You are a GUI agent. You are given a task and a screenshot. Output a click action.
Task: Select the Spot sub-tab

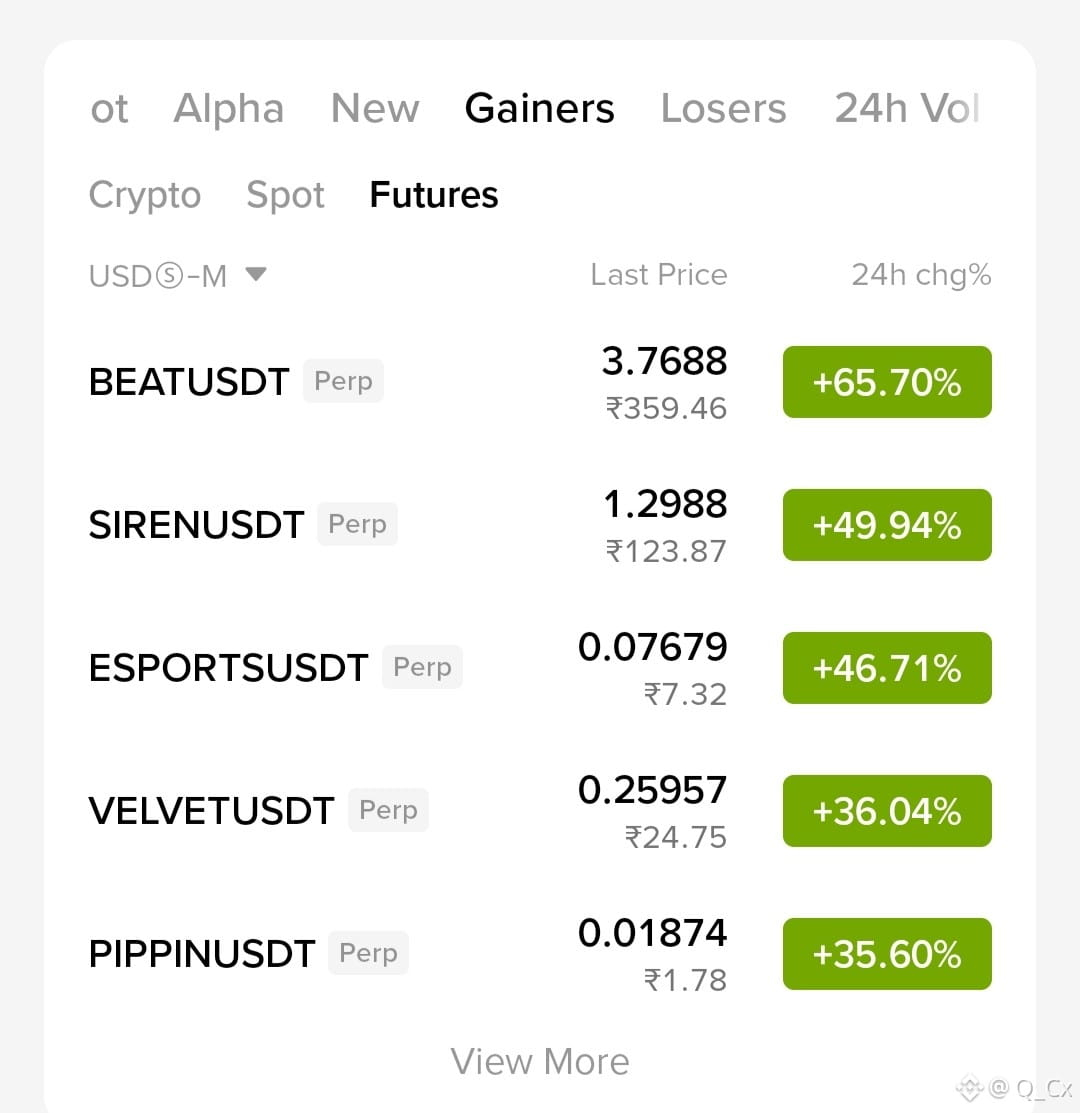point(285,195)
